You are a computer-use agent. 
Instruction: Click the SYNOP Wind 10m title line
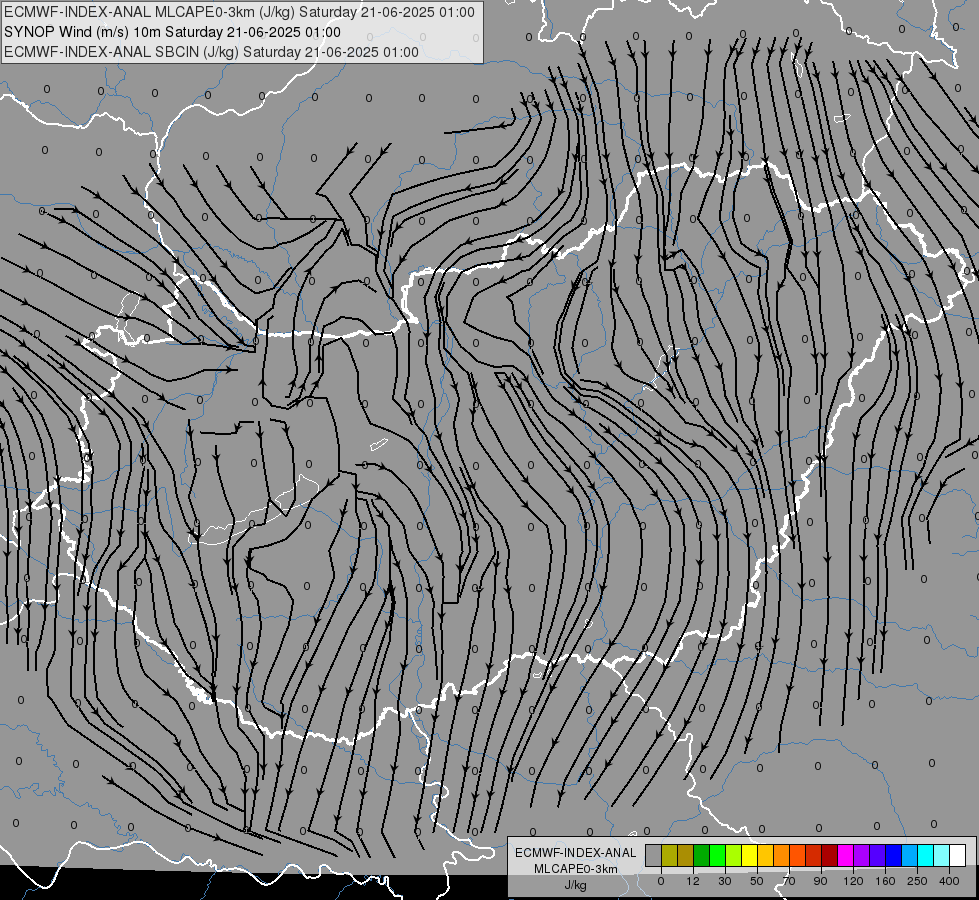[x=172, y=32]
